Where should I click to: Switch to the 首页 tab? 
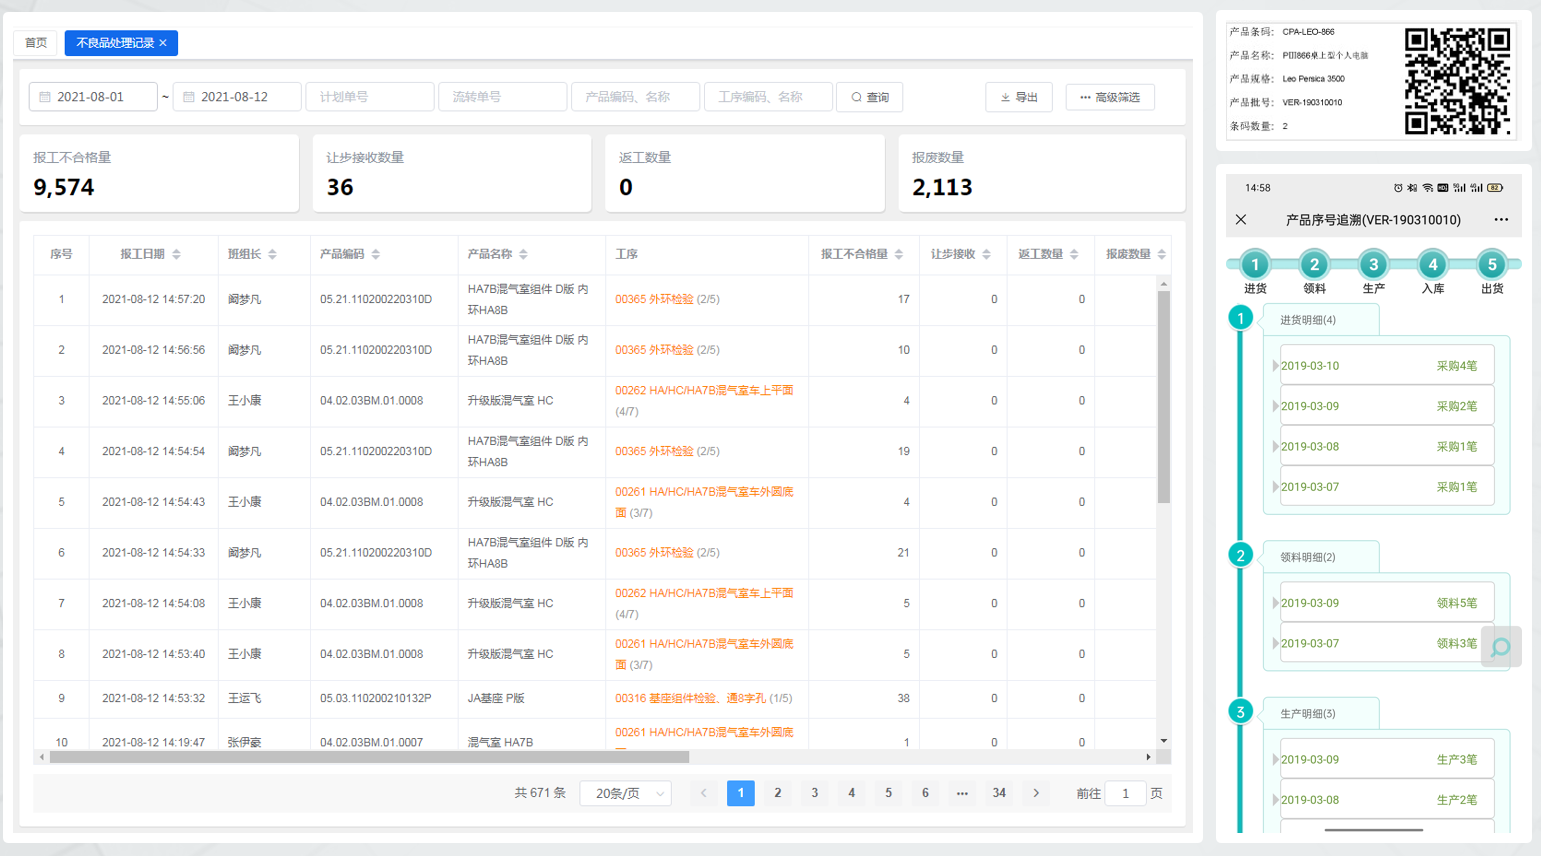36,43
